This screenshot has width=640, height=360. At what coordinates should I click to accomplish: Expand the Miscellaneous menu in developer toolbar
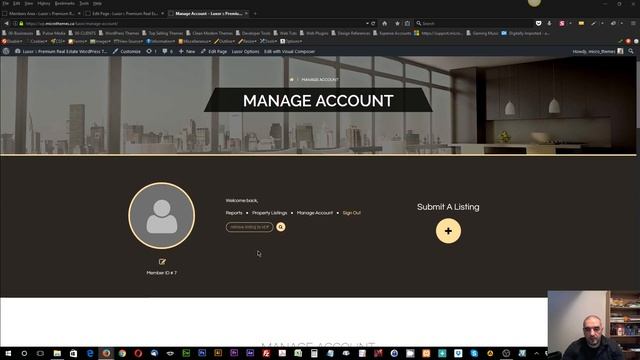click(x=195, y=41)
